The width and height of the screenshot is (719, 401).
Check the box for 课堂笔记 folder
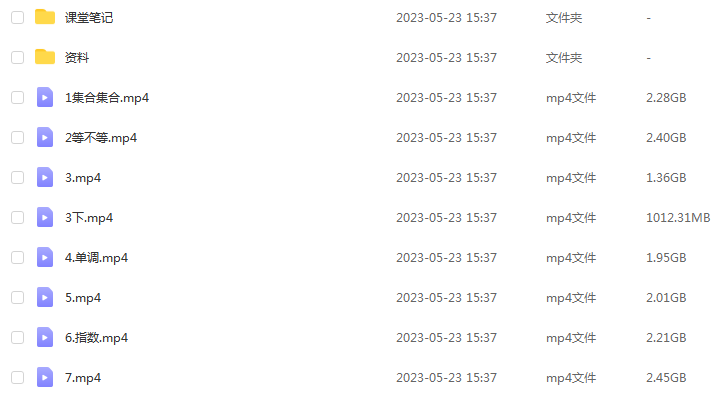(17, 17)
